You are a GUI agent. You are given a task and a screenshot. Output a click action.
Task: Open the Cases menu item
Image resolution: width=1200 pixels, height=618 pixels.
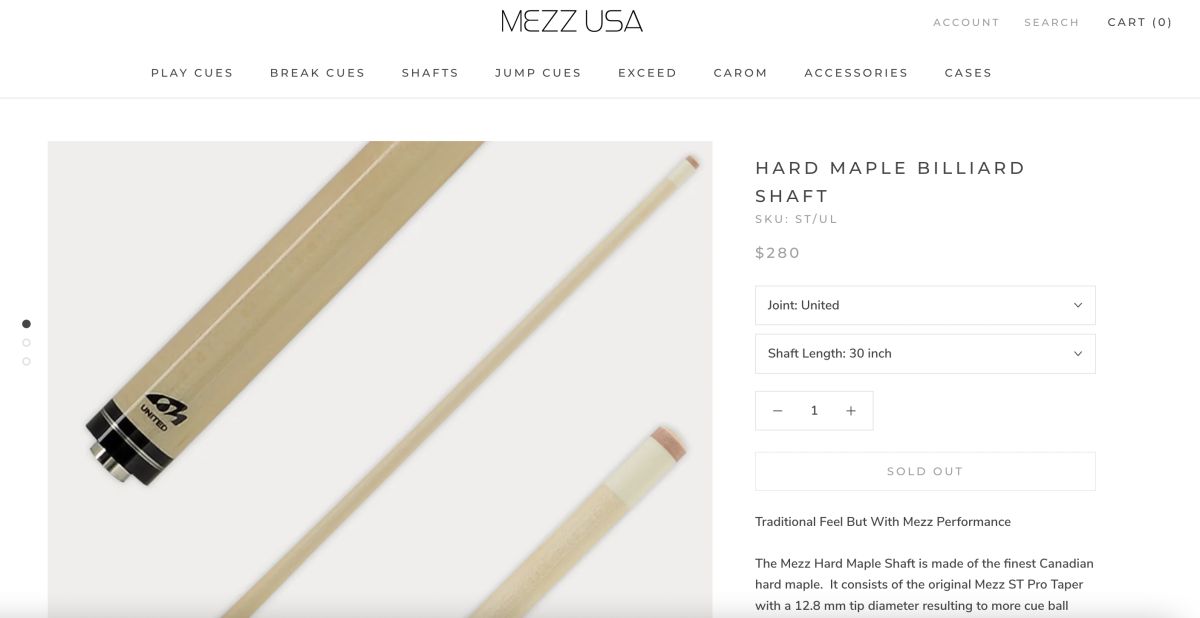[x=968, y=73]
